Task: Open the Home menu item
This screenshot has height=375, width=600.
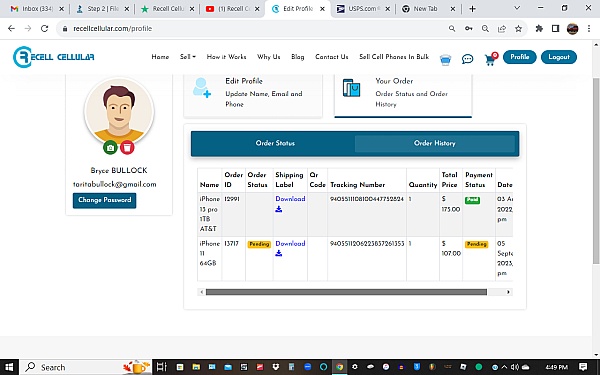Action: pyautogui.click(x=160, y=57)
